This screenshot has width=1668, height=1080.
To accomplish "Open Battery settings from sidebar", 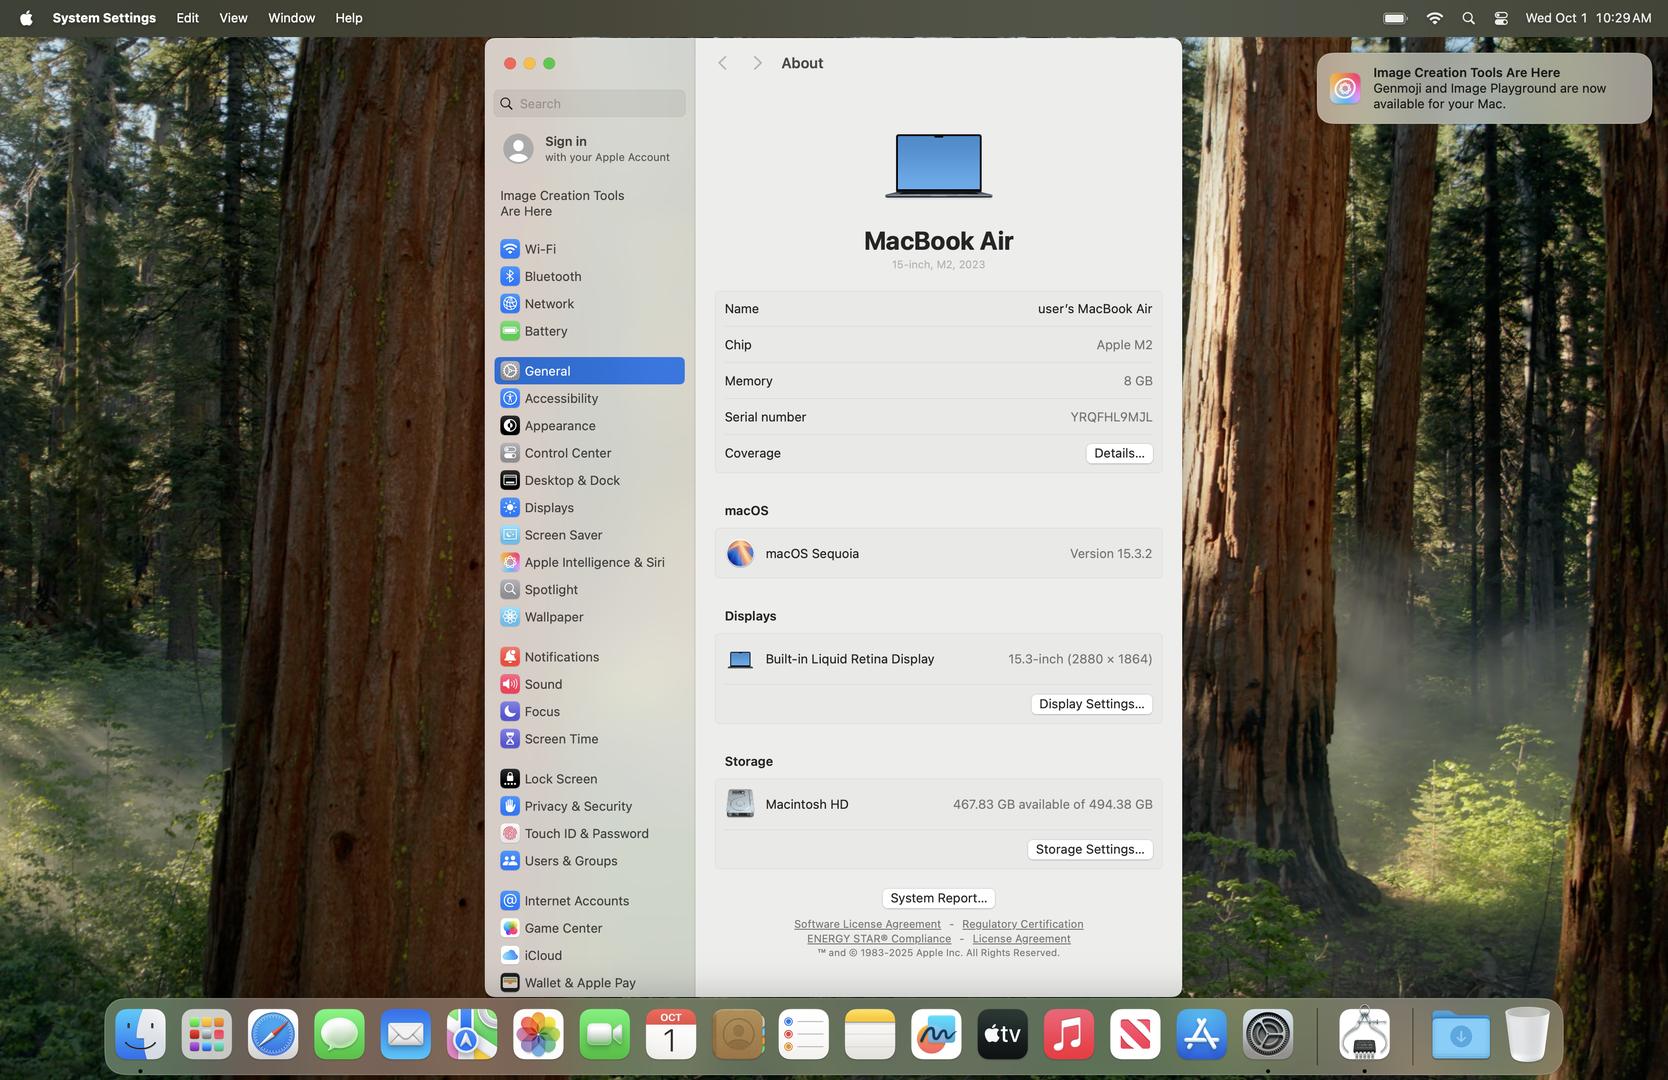I will click(545, 331).
